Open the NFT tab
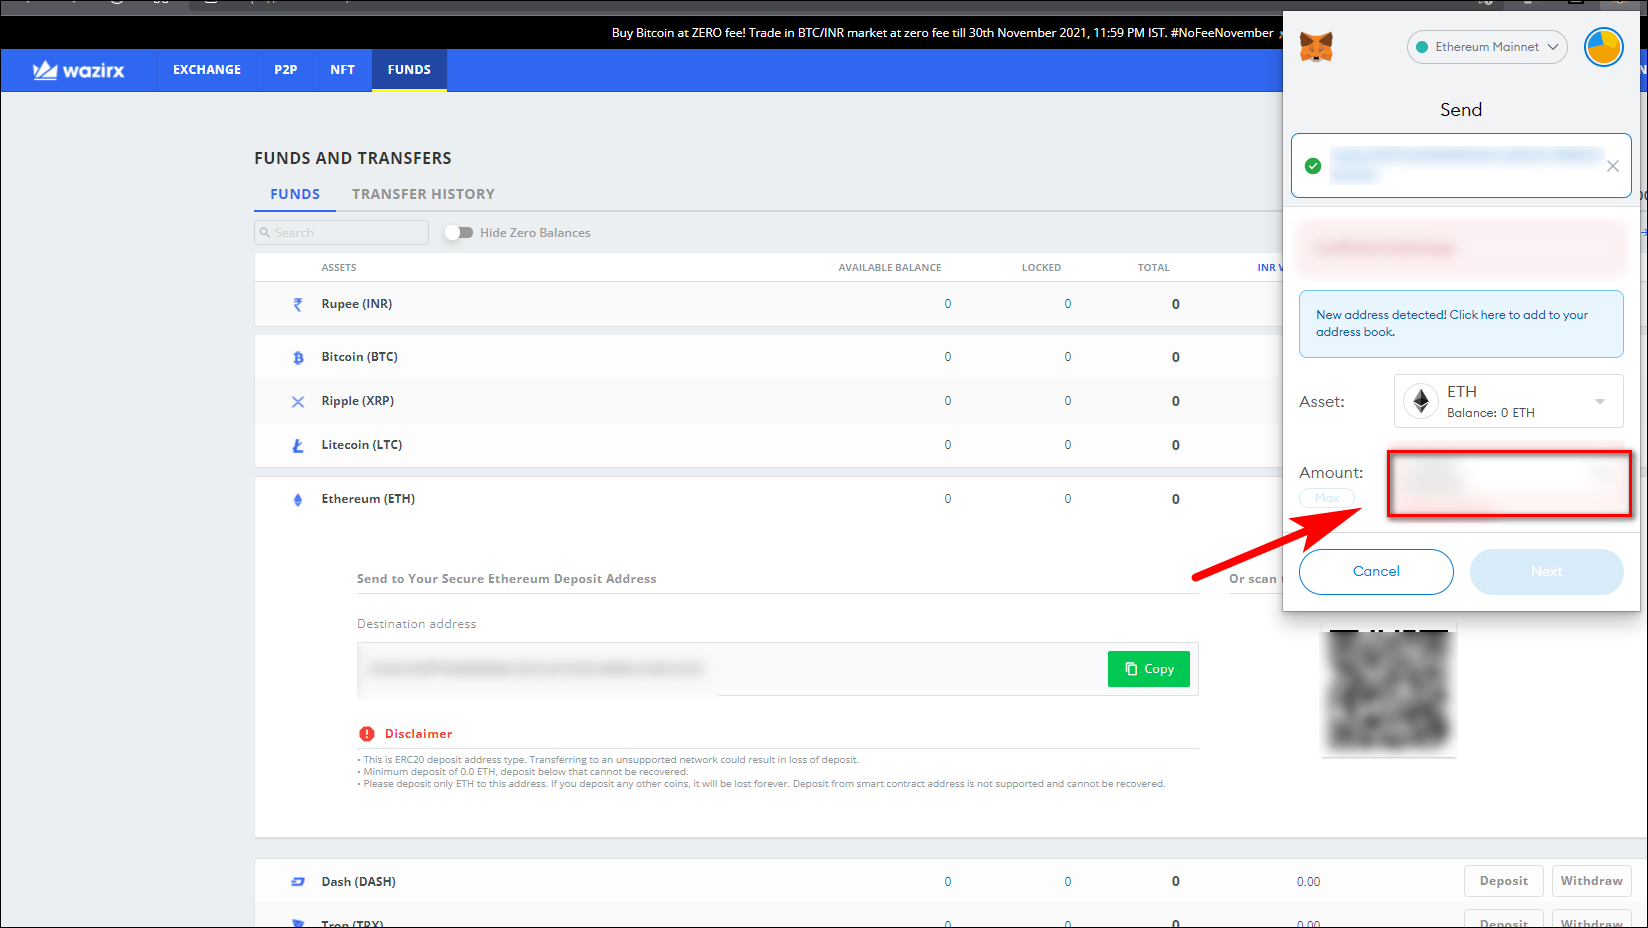Image resolution: width=1648 pixels, height=928 pixels. click(x=343, y=70)
